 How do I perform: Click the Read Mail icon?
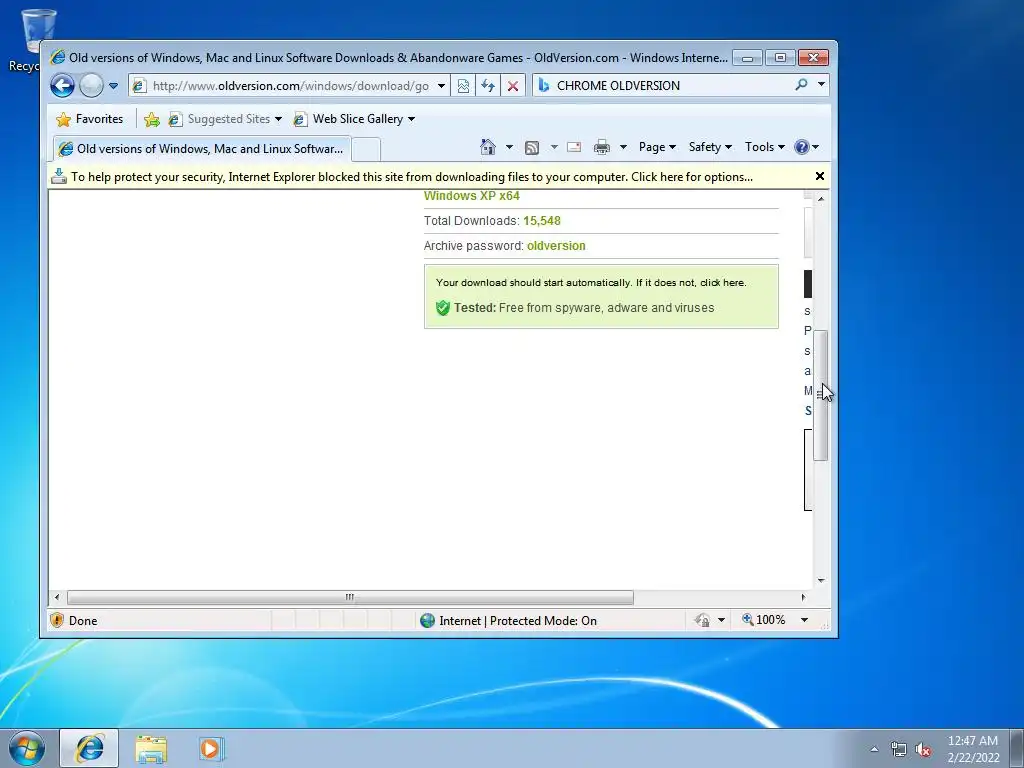[x=574, y=147]
